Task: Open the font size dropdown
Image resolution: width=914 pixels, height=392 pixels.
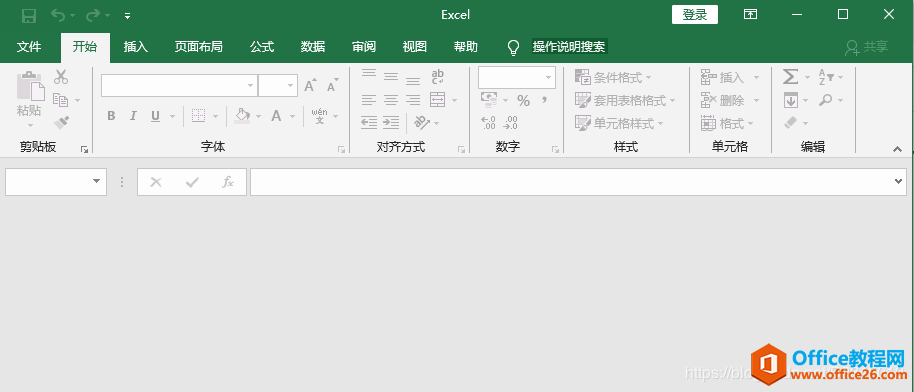Action: pos(291,86)
